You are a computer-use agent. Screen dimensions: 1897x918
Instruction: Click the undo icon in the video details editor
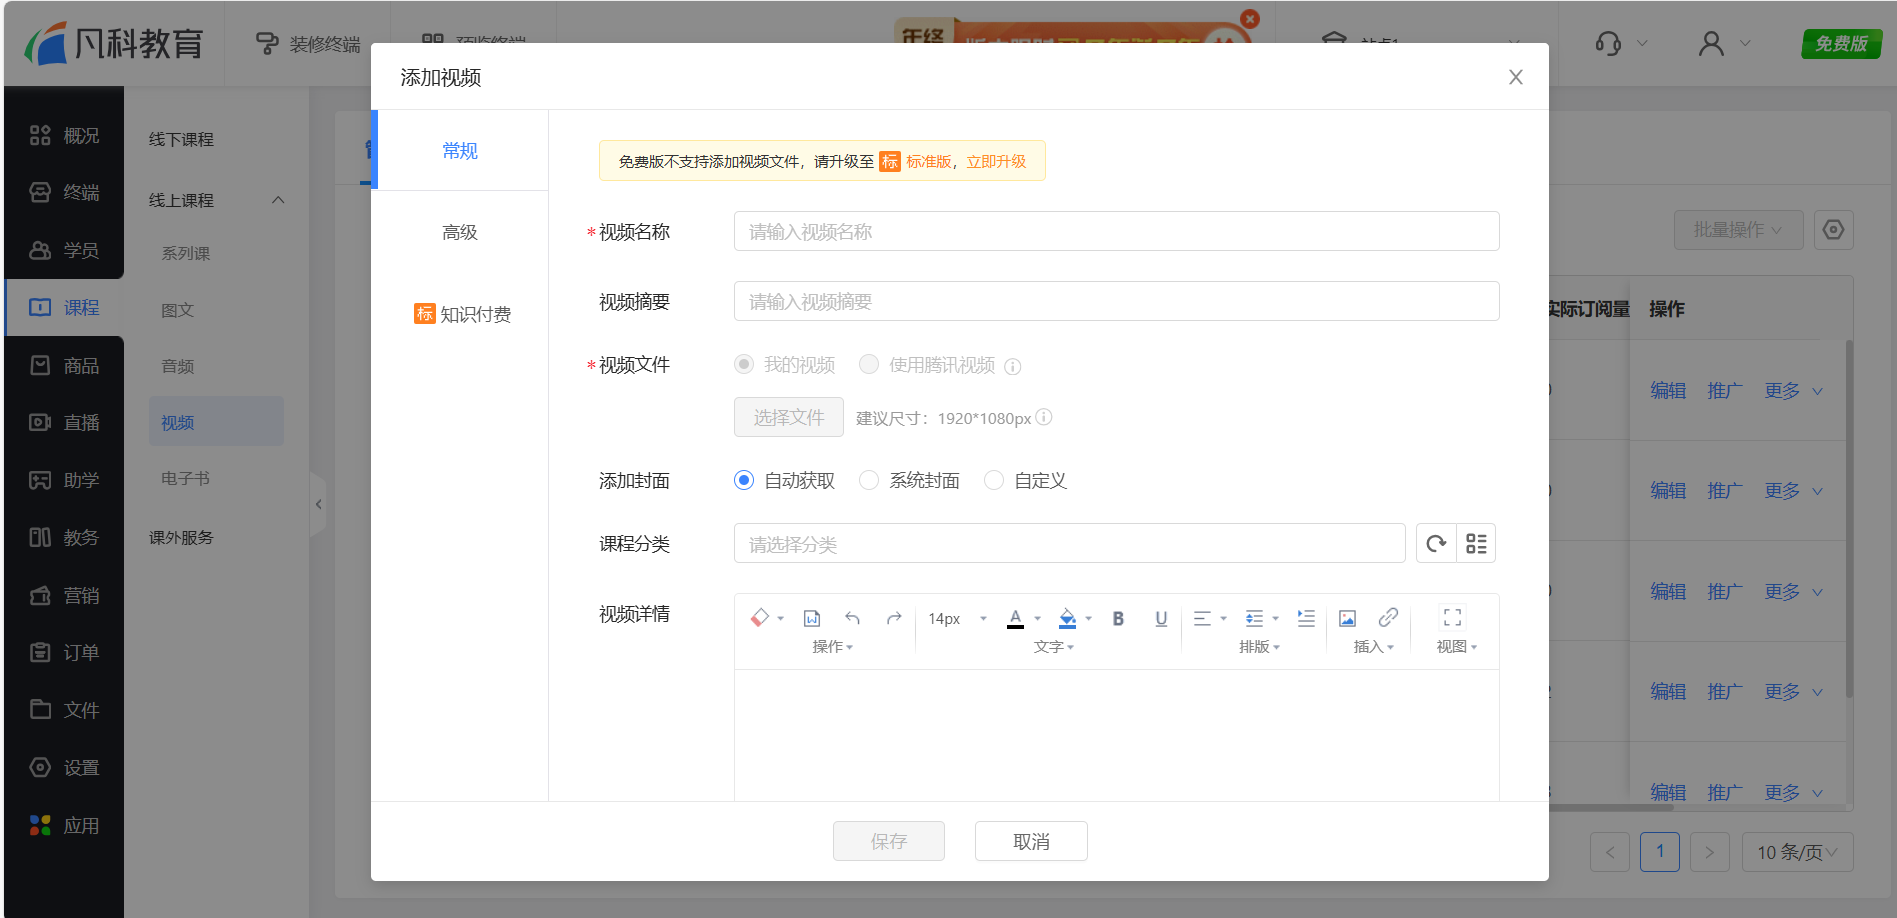click(851, 618)
